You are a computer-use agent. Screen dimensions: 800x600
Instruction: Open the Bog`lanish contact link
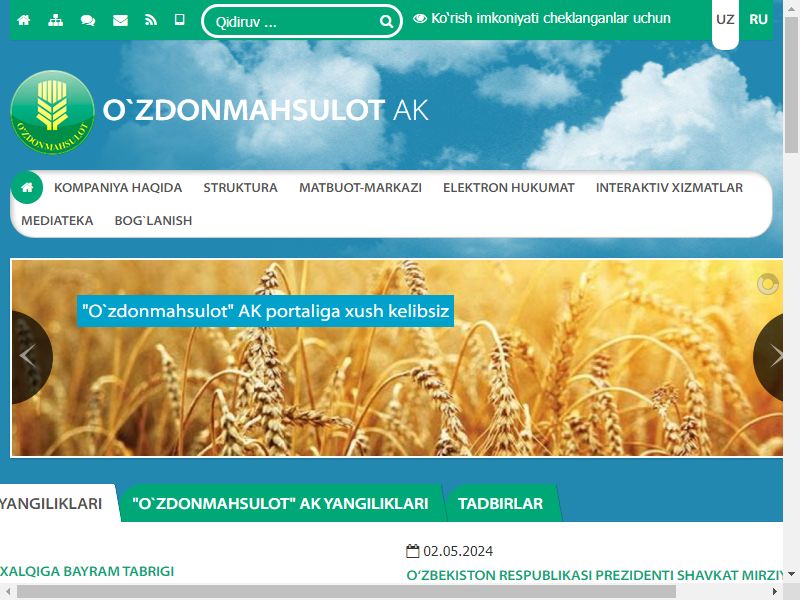click(x=153, y=221)
